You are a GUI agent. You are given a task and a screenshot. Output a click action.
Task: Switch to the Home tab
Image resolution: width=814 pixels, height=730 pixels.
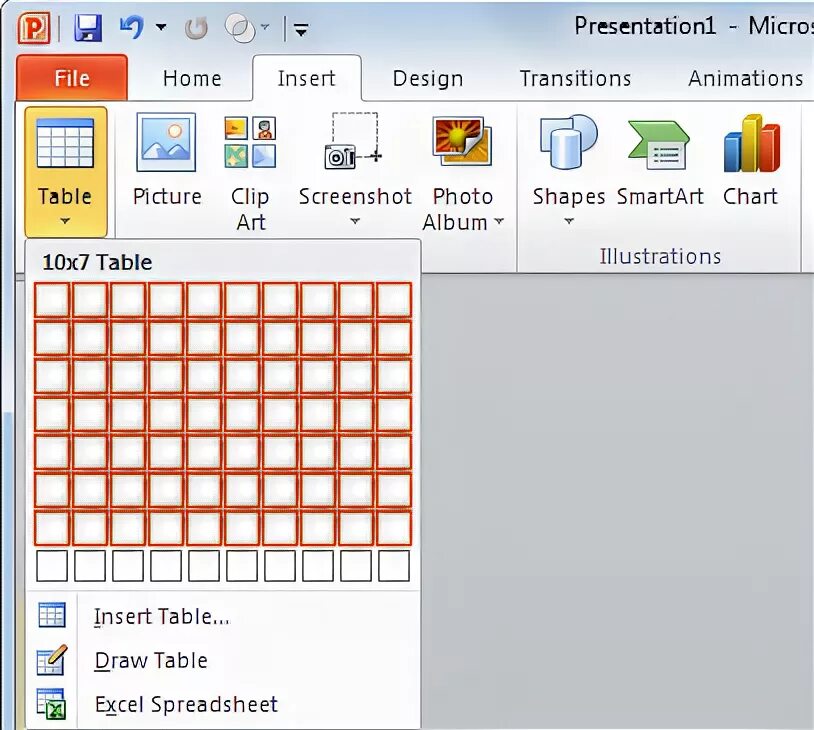click(x=192, y=78)
